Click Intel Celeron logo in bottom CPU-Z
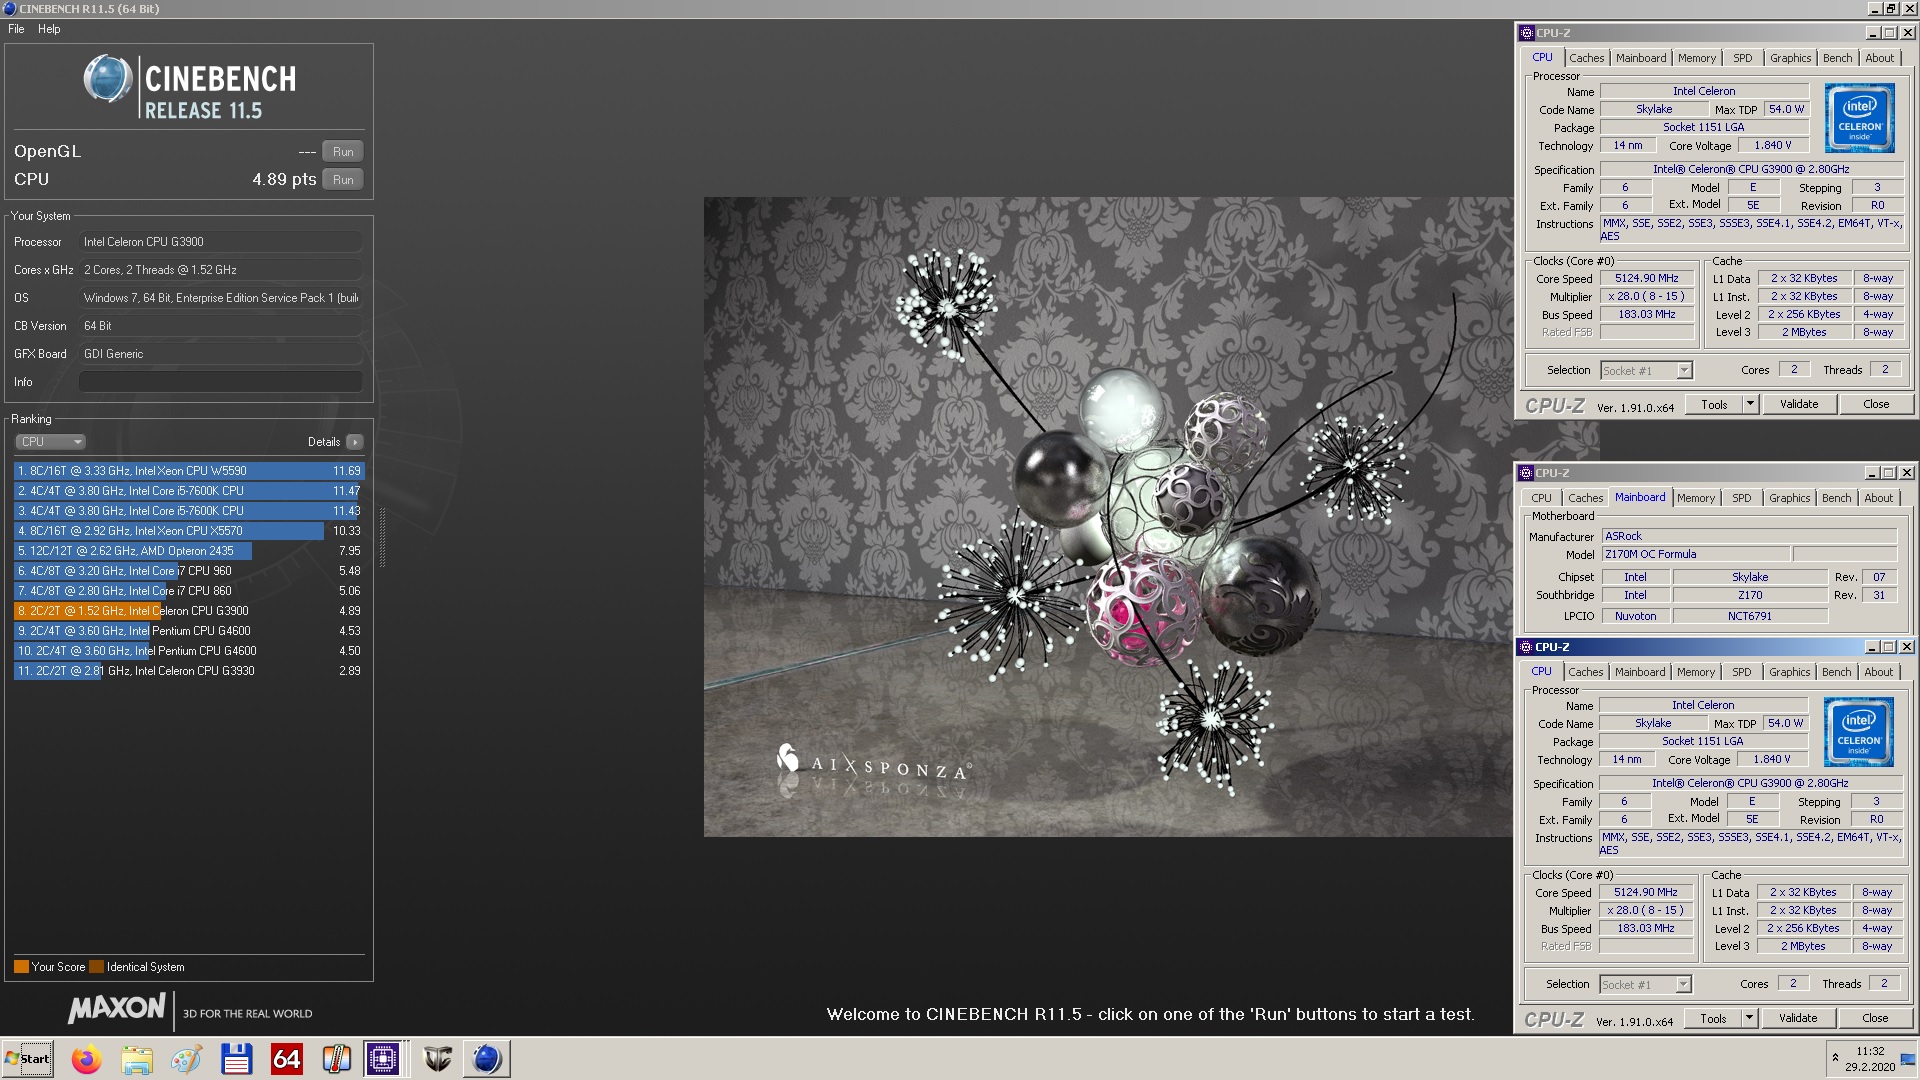The height and width of the screenshot is (1080, 1920). click(1859, 733)
